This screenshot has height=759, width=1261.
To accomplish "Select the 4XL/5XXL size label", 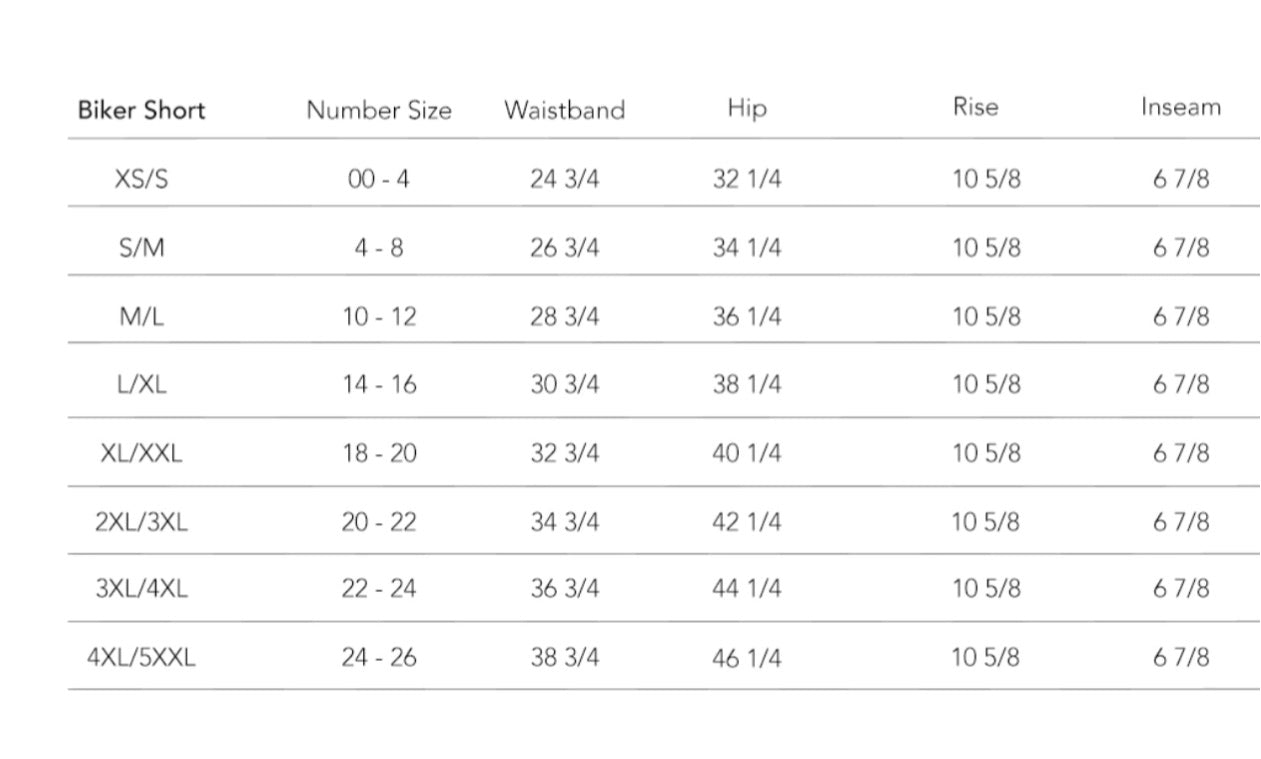I will 141,658.
